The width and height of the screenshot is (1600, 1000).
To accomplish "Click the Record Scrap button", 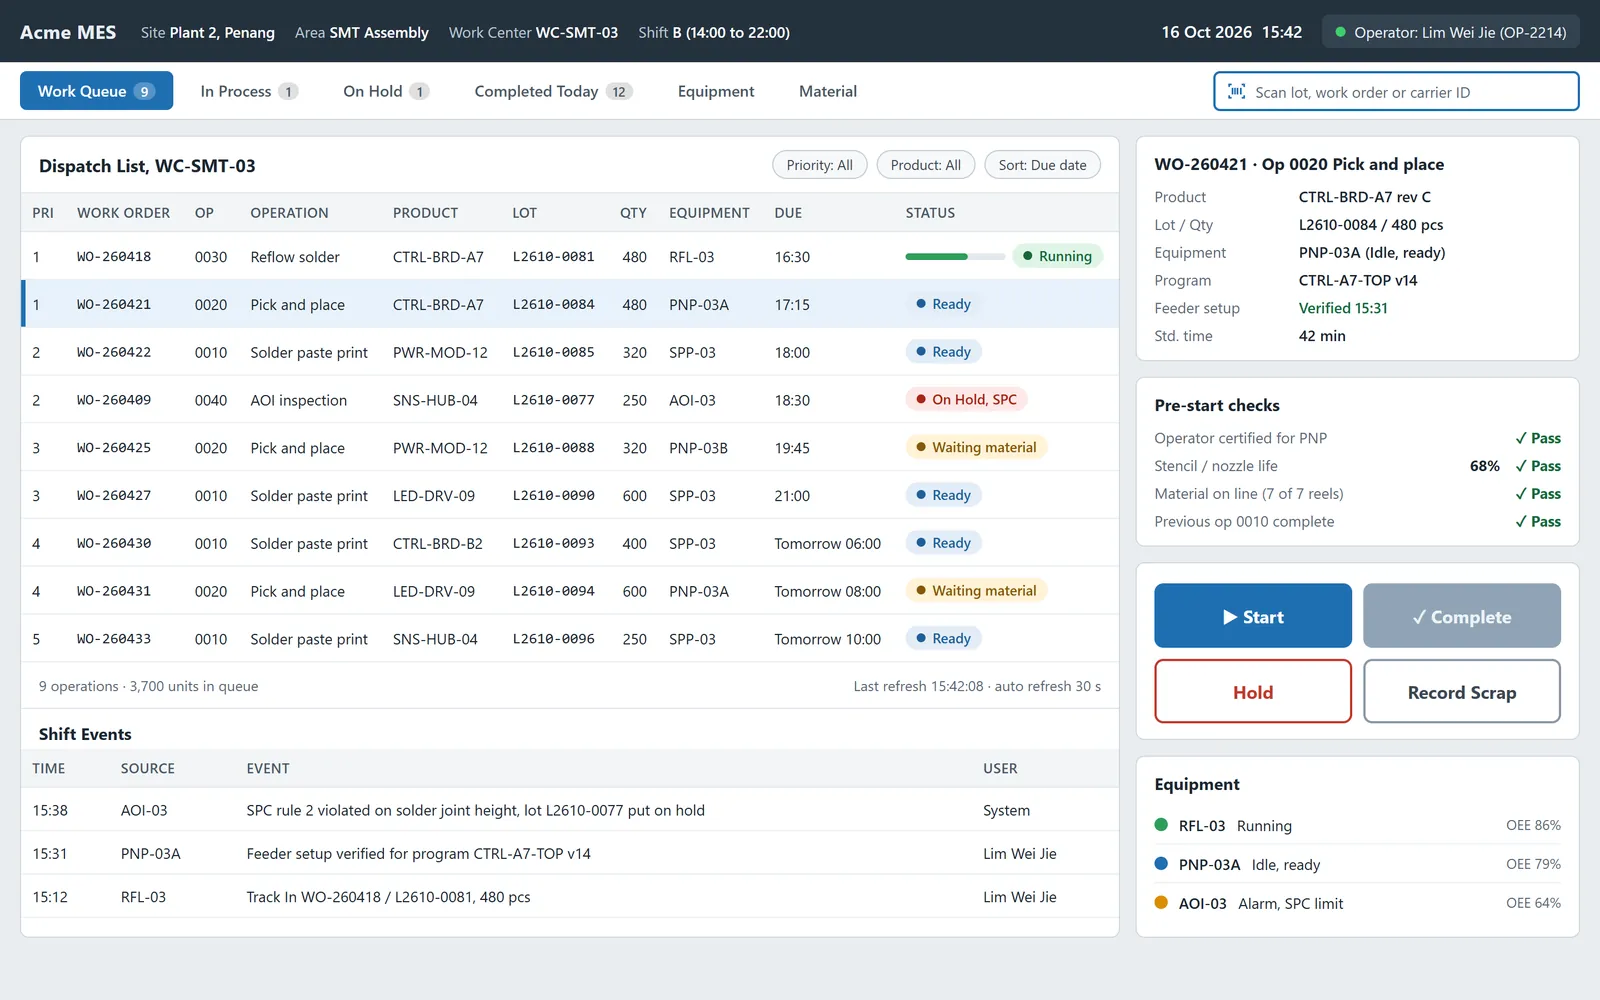I will (x=1462, y=691).
